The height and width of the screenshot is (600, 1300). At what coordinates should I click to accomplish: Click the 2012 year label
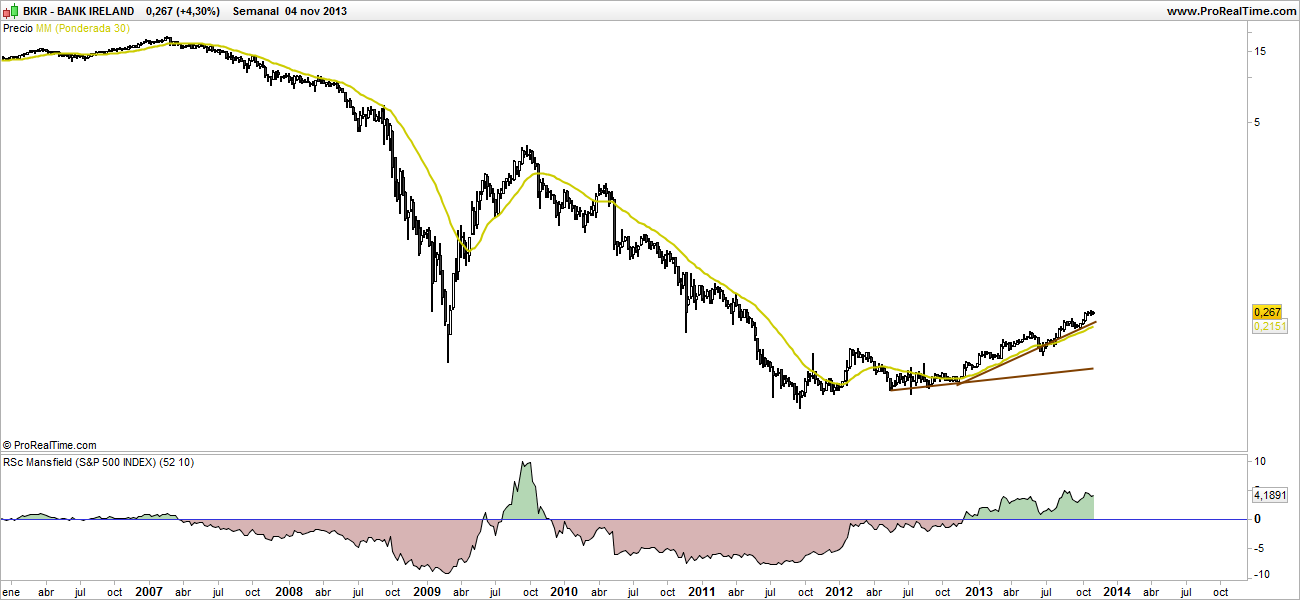(841, 591)
